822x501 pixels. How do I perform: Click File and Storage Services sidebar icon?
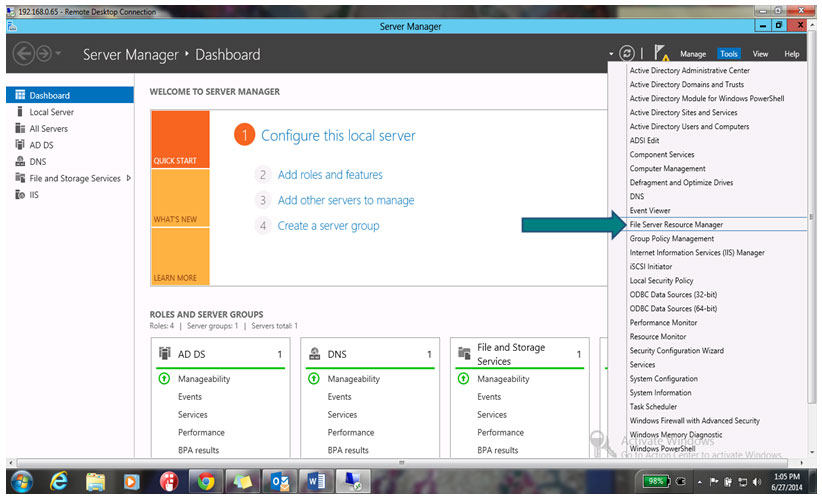pyautogui.click(x=20, y=178)
